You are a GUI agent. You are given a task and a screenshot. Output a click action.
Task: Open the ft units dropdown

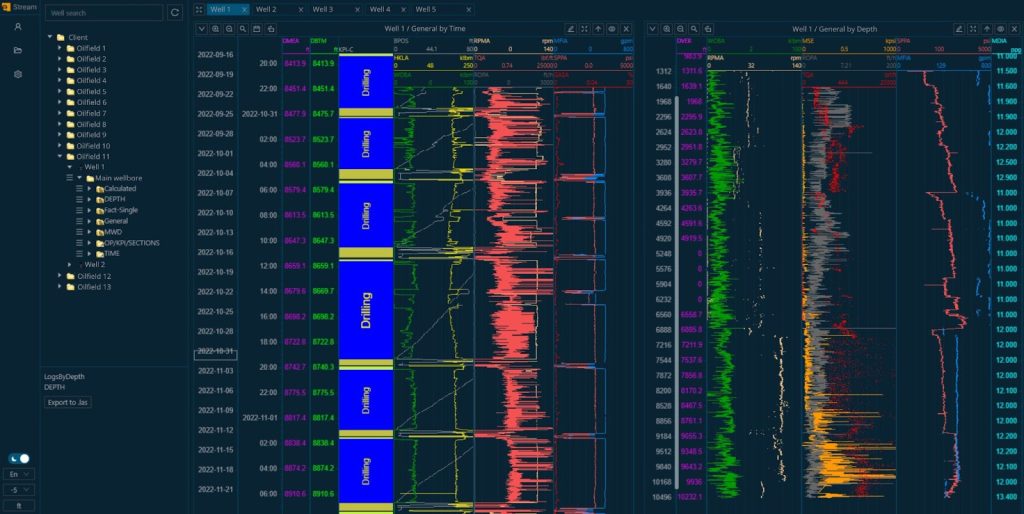coord(19,506)
